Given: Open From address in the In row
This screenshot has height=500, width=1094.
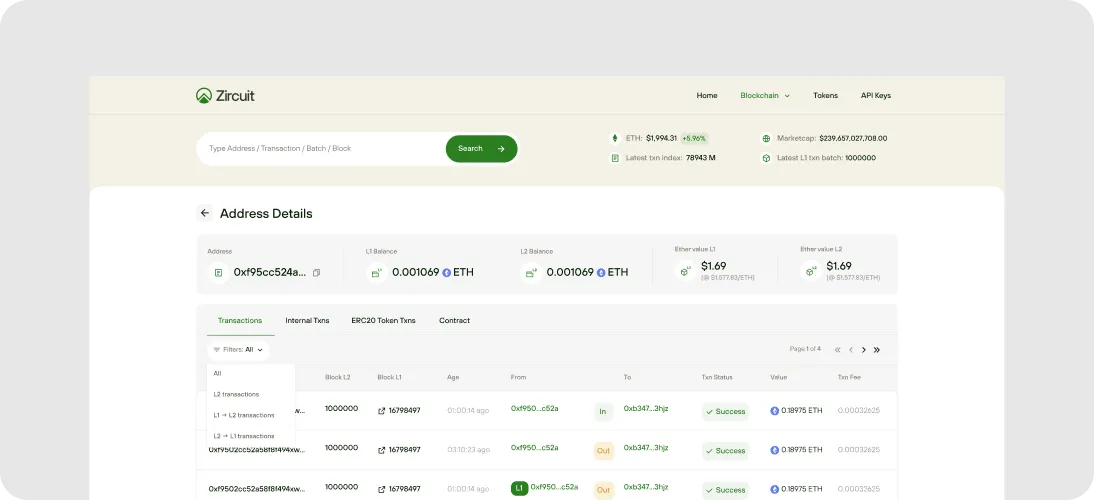Looking at the screenshot, I should (x=534, y=409).
